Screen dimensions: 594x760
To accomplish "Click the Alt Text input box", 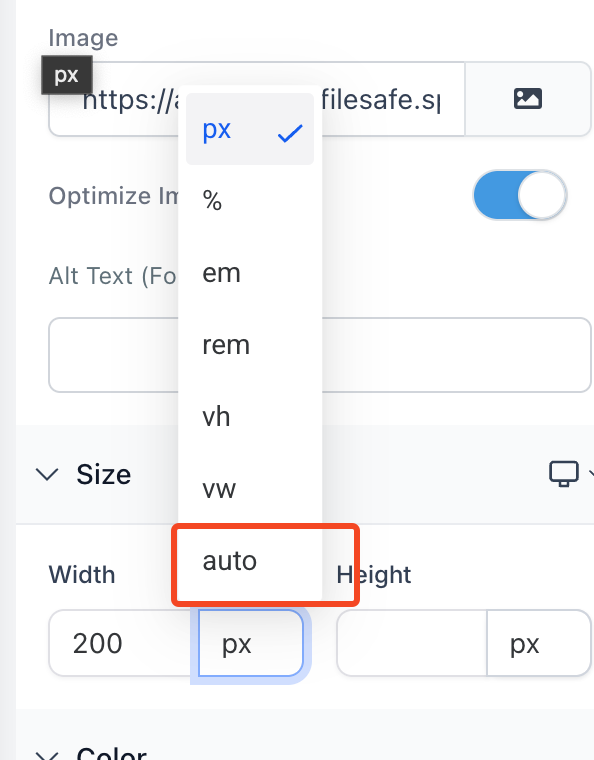I will [x=320, y=355].
